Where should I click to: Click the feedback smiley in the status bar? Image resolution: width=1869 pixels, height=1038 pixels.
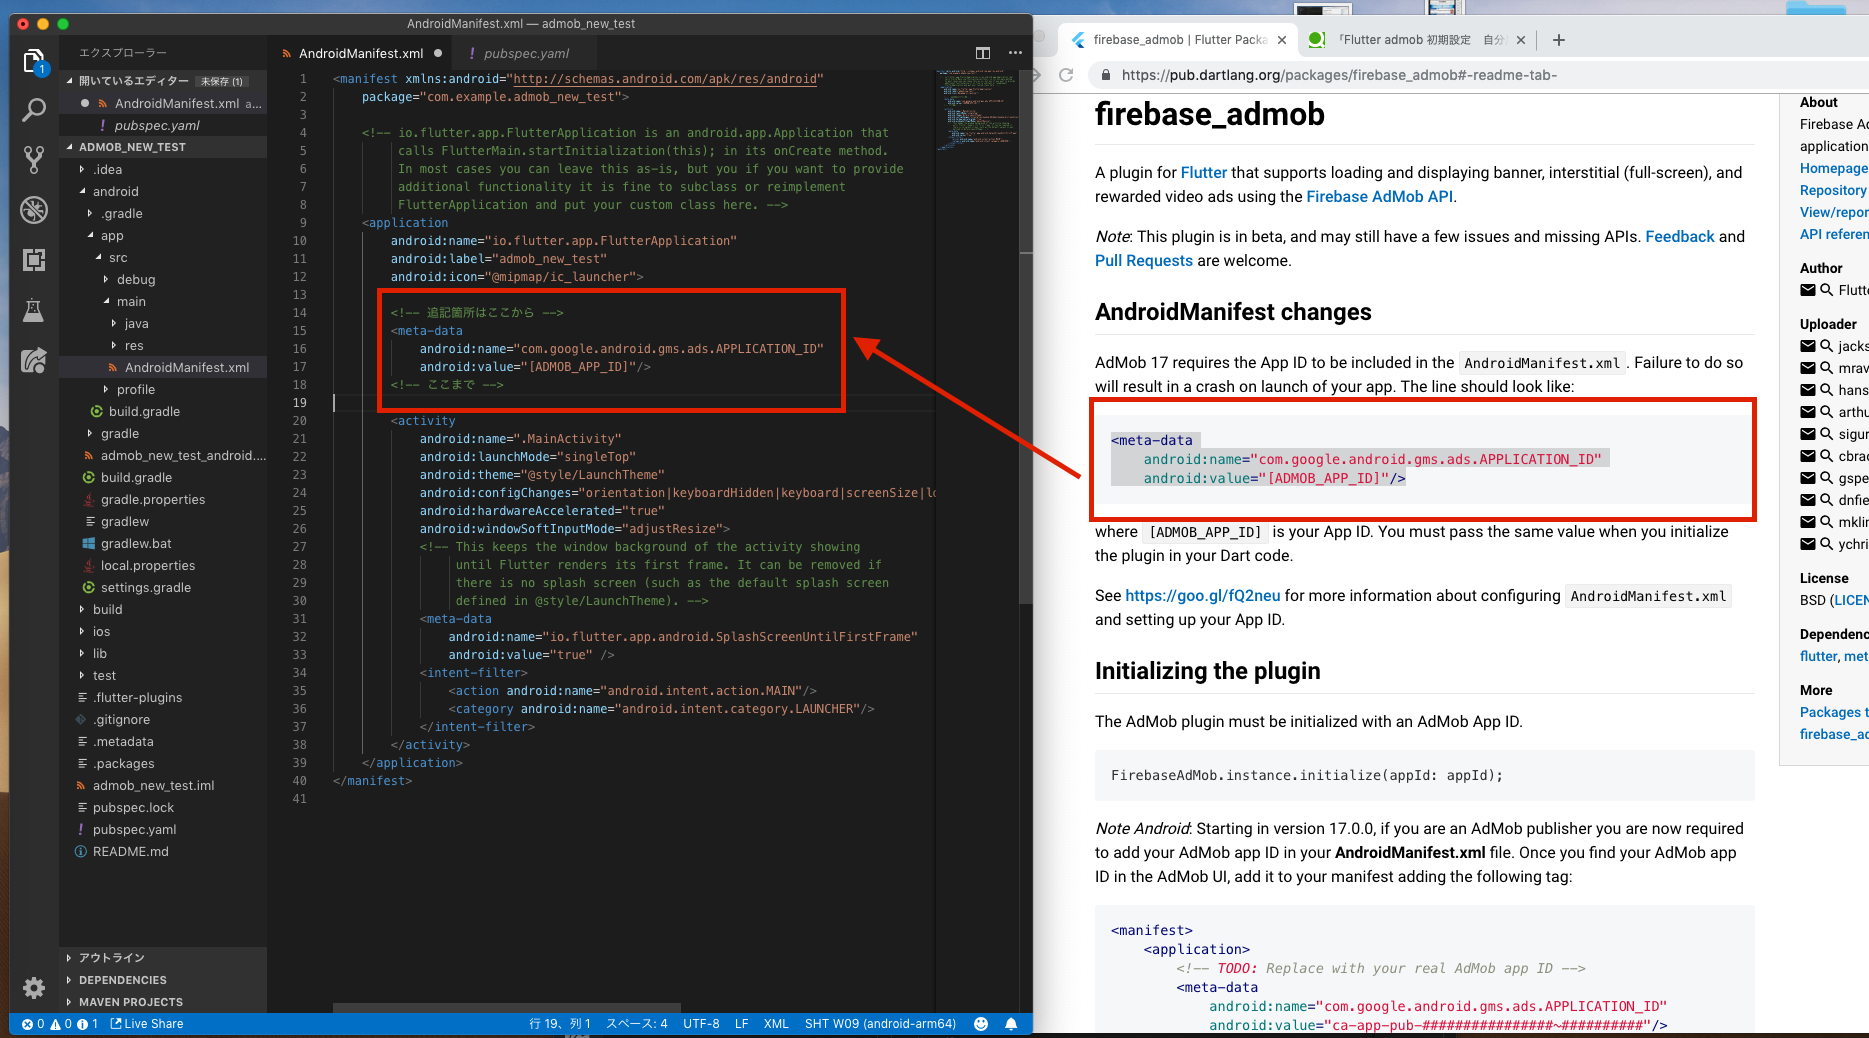point(981,1024)
